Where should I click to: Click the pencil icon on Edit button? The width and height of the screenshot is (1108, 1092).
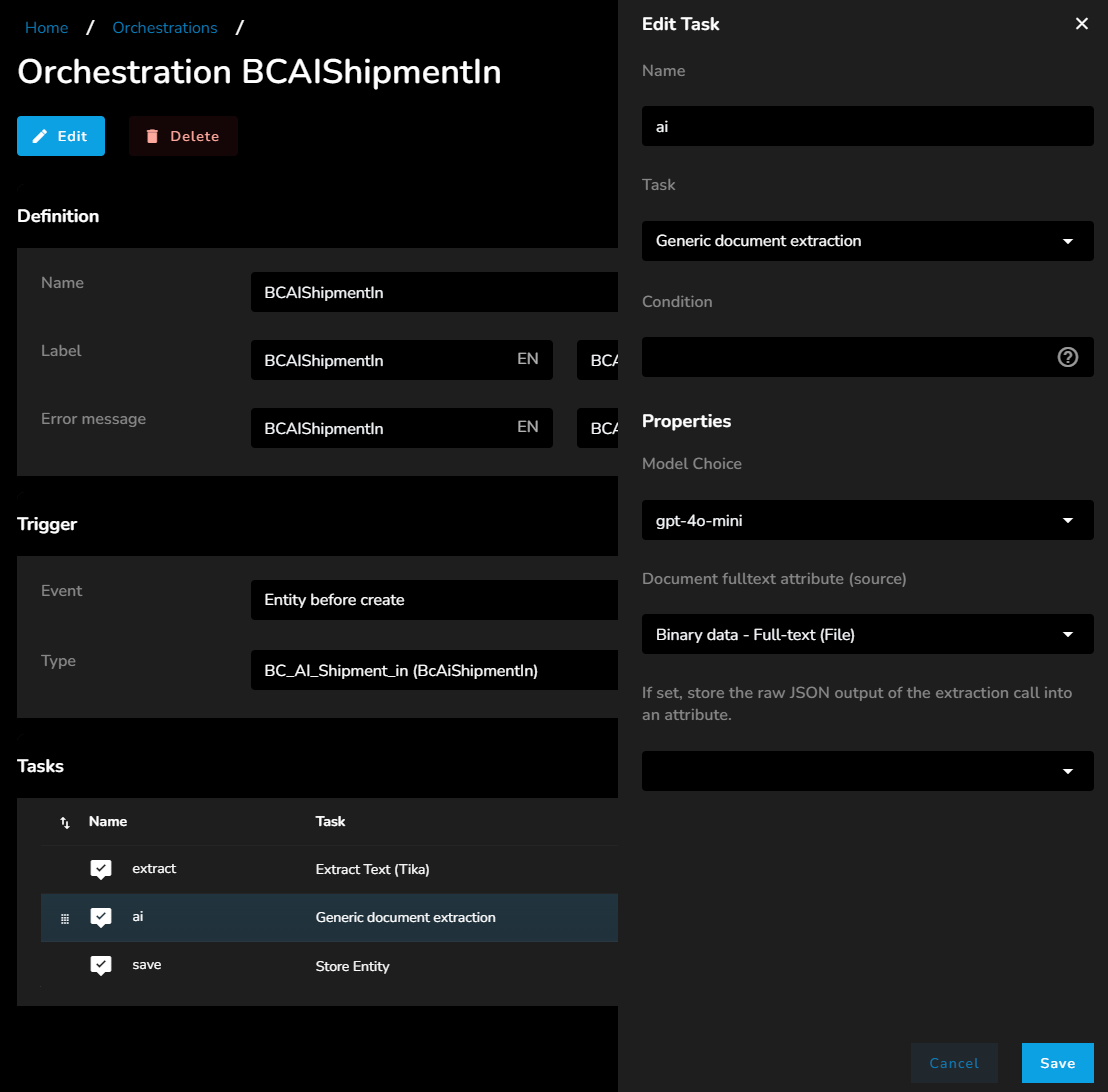tap(40, 136)
